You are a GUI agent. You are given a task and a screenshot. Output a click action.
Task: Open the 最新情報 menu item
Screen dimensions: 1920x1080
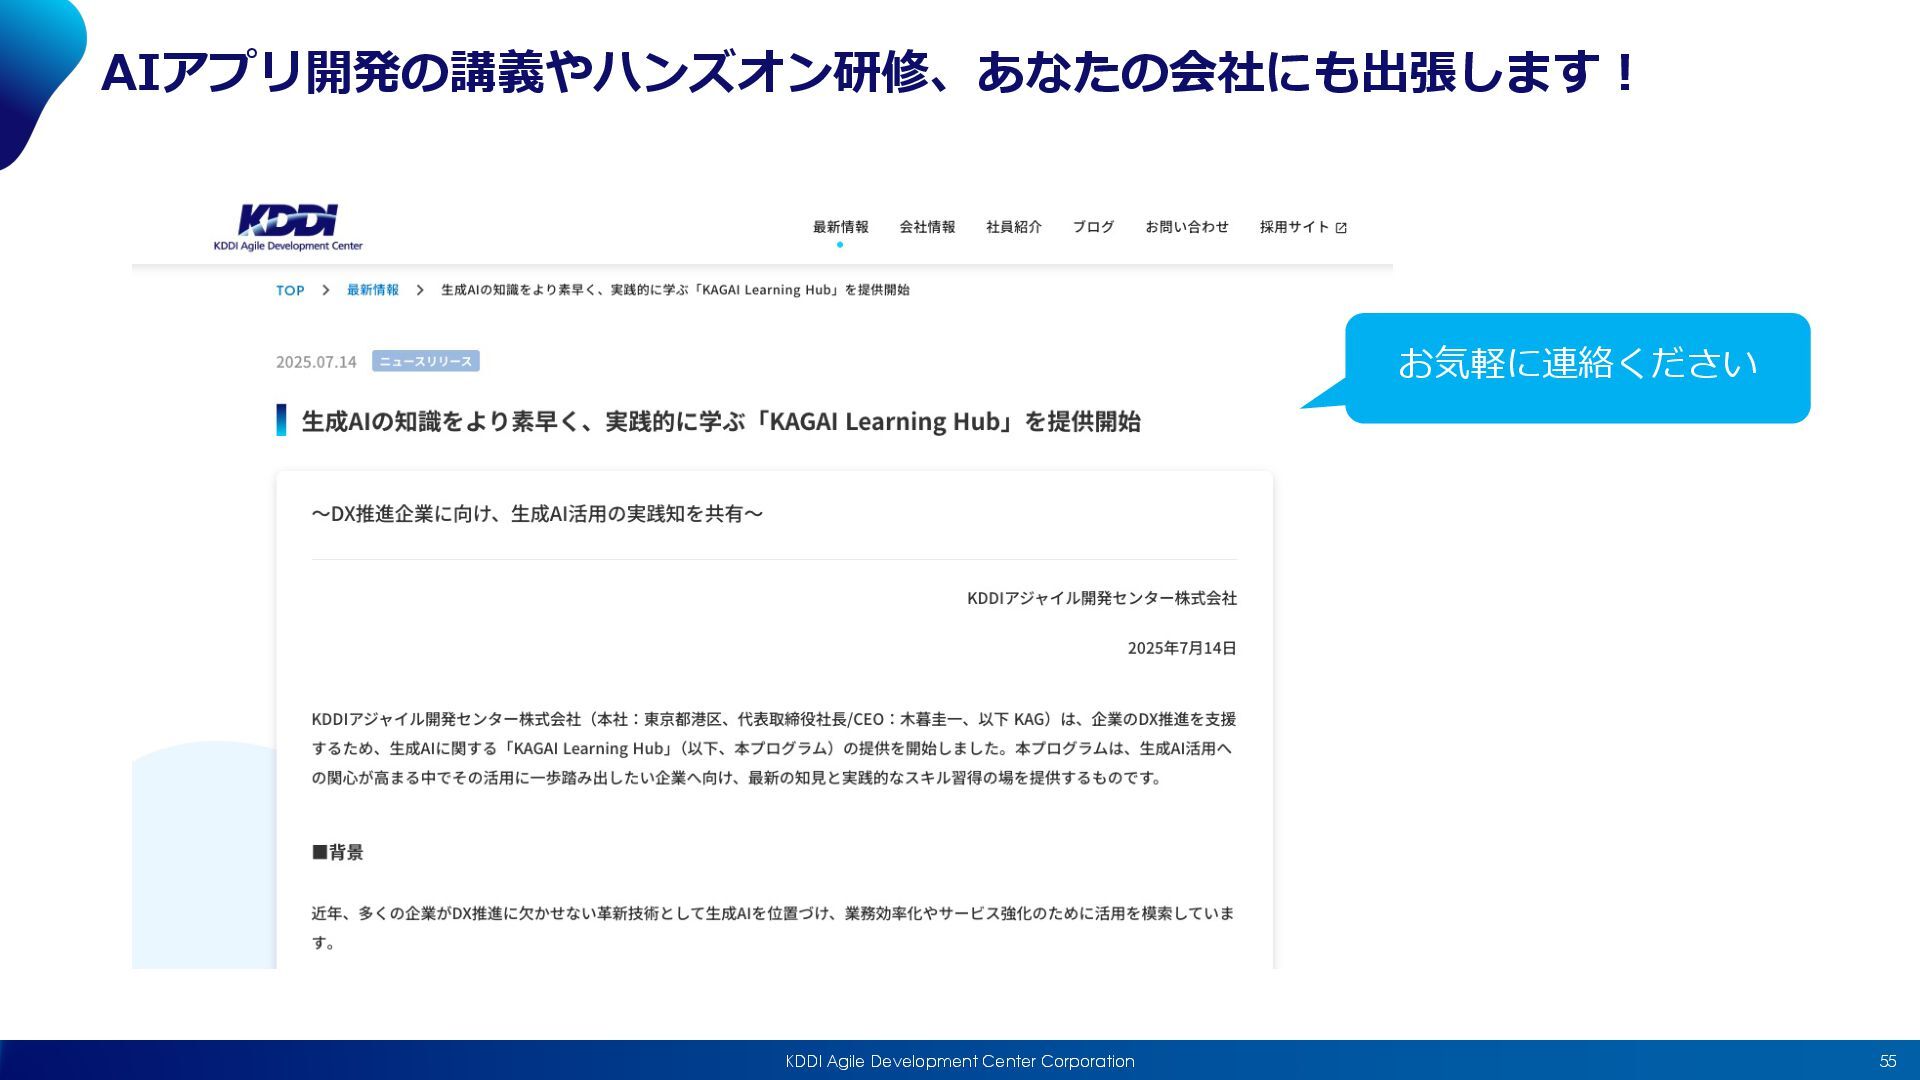[x=840, y=227]
